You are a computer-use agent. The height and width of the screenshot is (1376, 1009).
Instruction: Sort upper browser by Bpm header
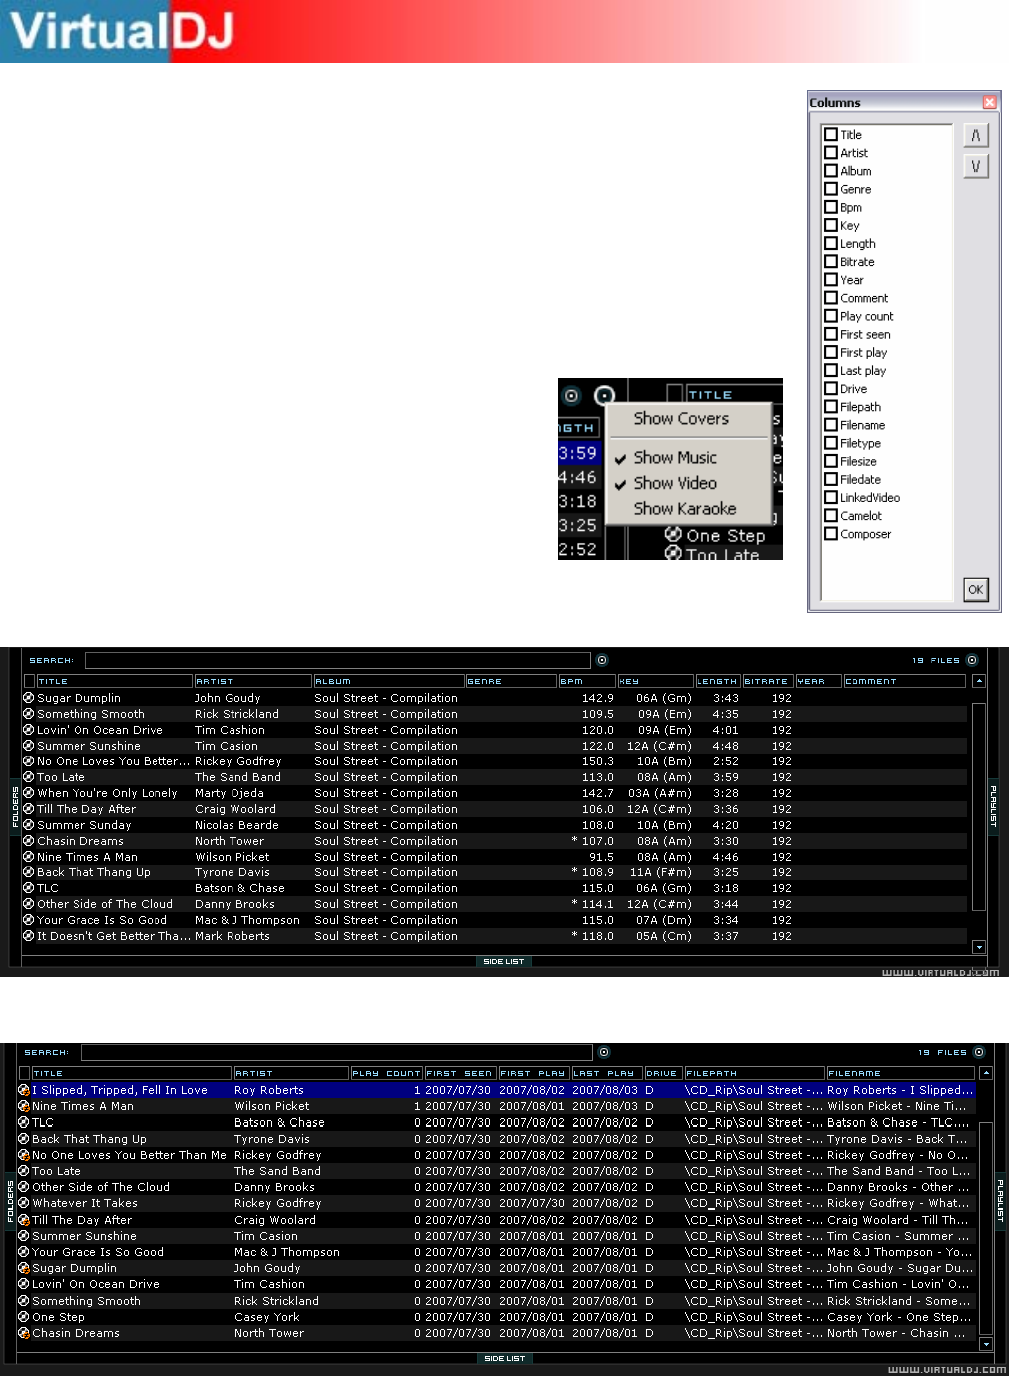[x=586, y=681]
